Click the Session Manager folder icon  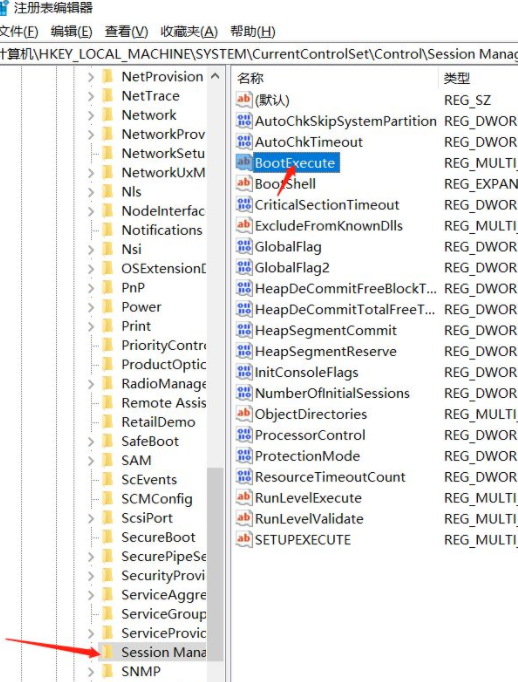(x=107, y=652)
